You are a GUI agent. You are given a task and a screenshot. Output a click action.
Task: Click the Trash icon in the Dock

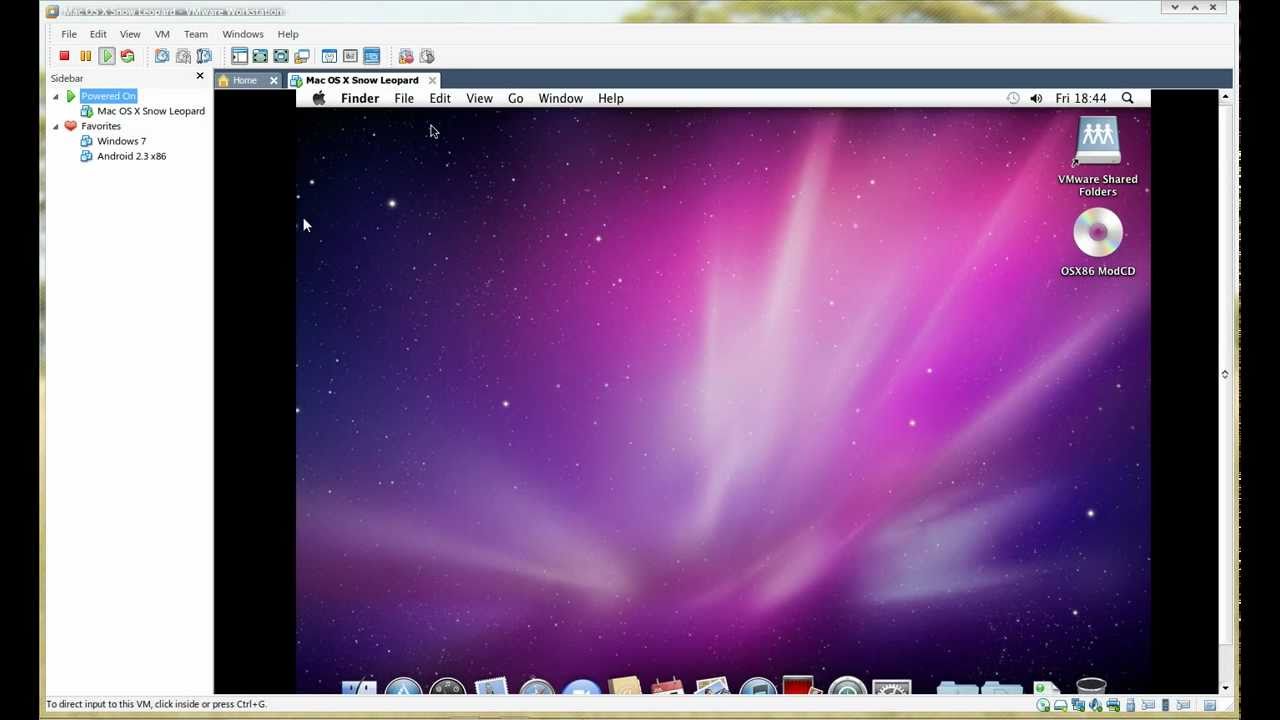[x=1091, y=686]
